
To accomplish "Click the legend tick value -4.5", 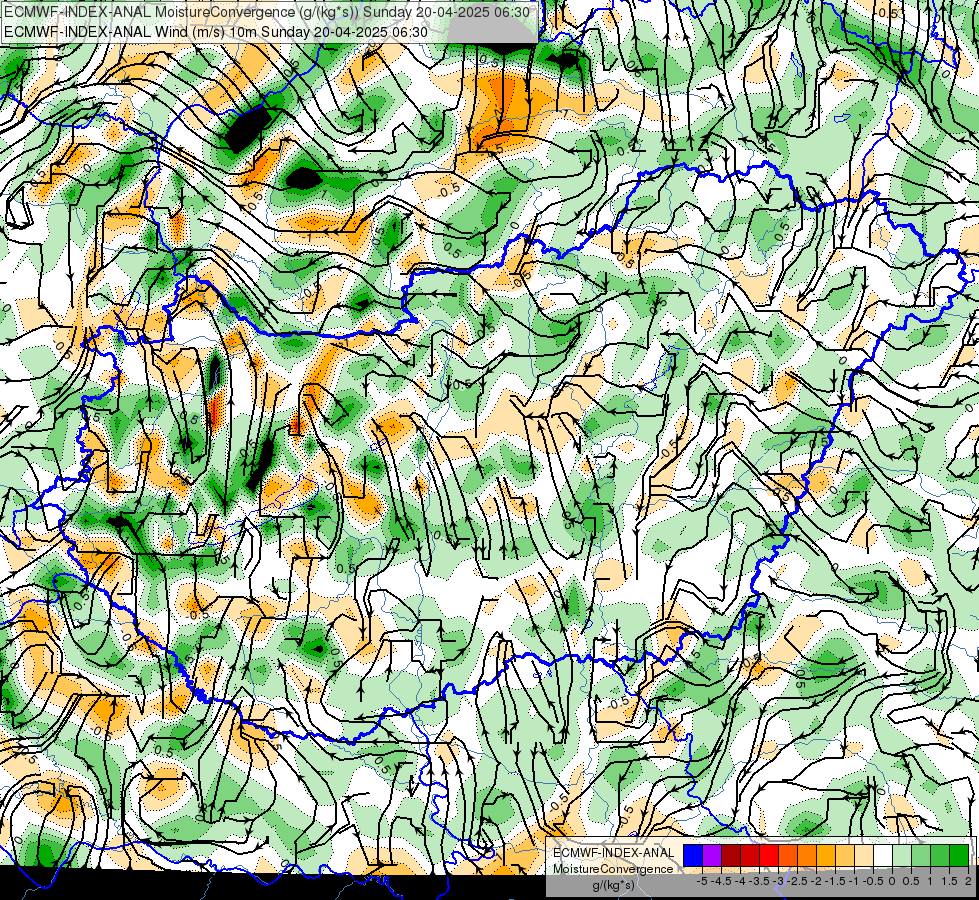I will tap(723, 881).
